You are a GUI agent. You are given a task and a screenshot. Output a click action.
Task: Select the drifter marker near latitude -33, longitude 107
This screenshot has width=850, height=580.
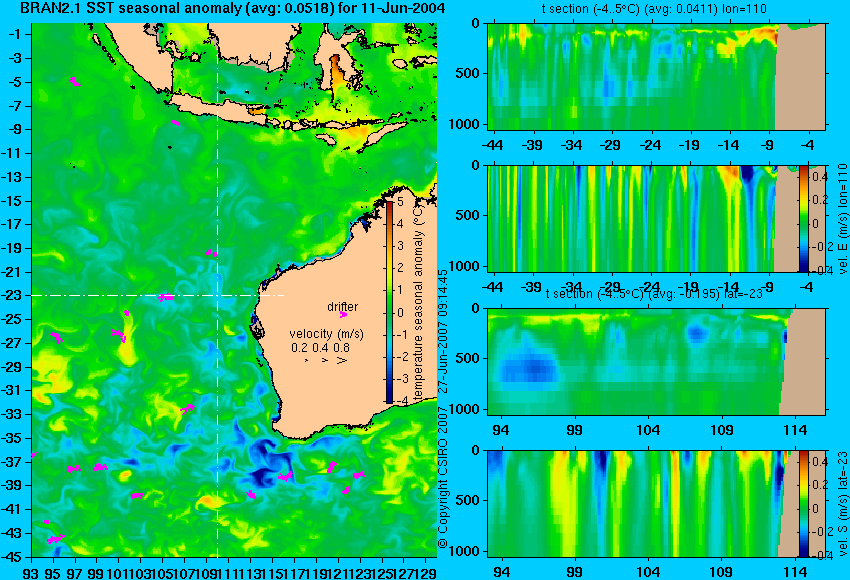coord(187,409)
